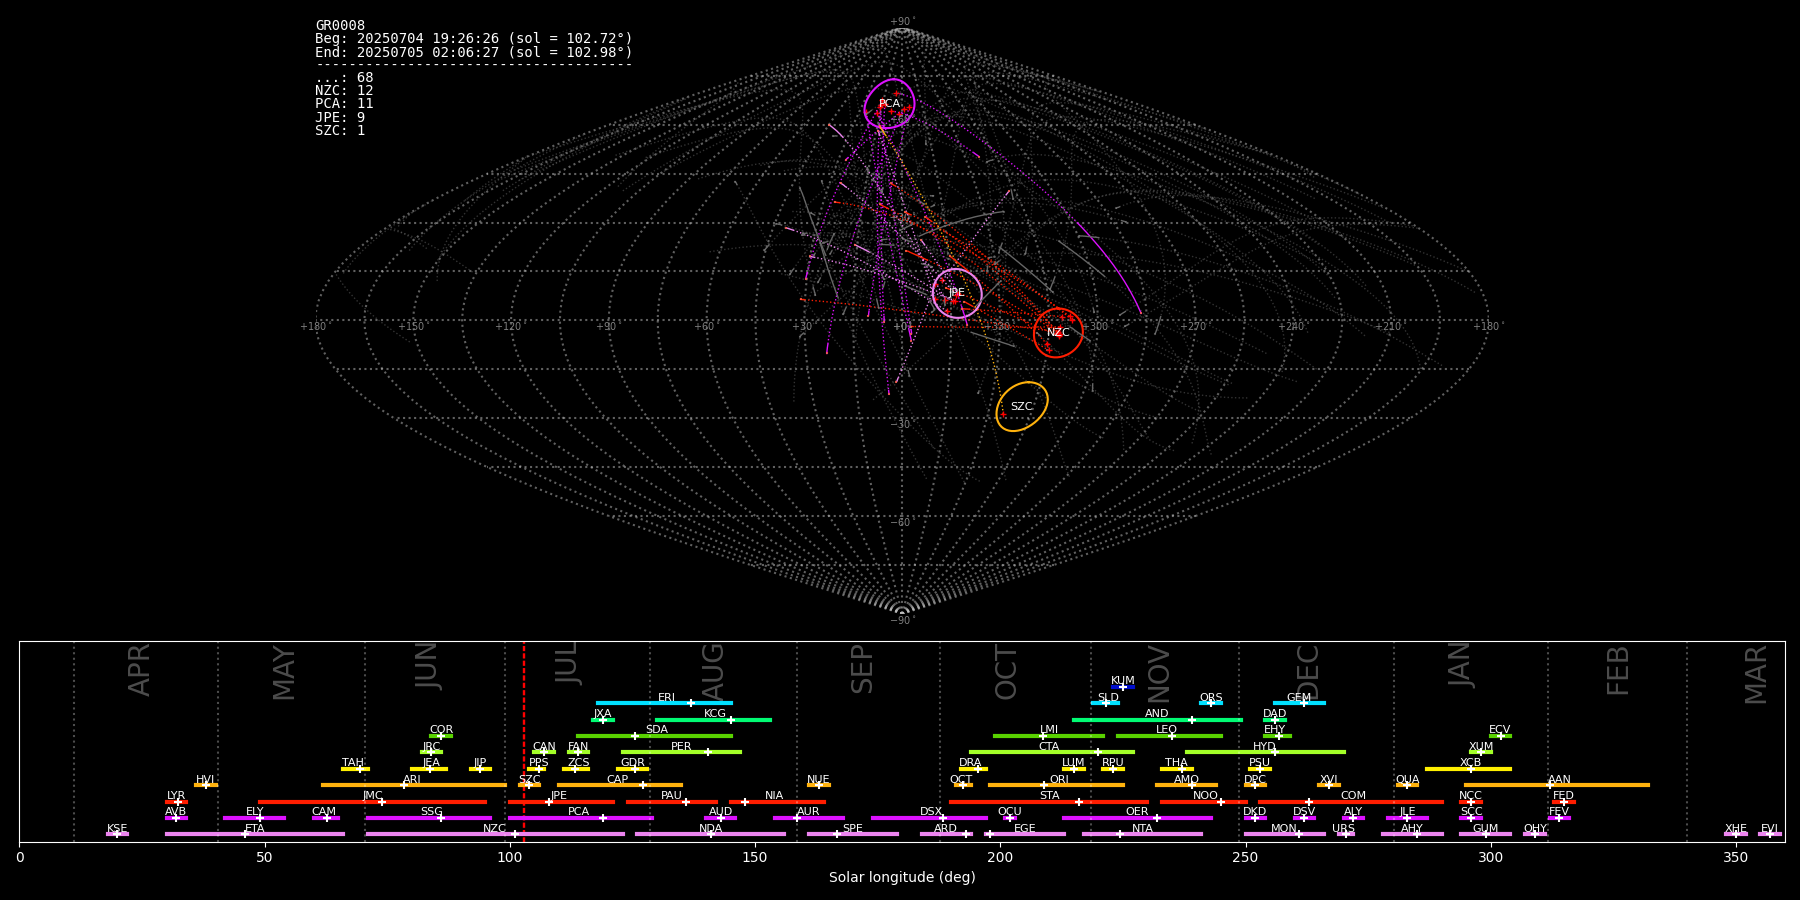The image size is (1800, 900).
Task: Click the dark blue KUM shower bar
Action: click(1123, 687)
